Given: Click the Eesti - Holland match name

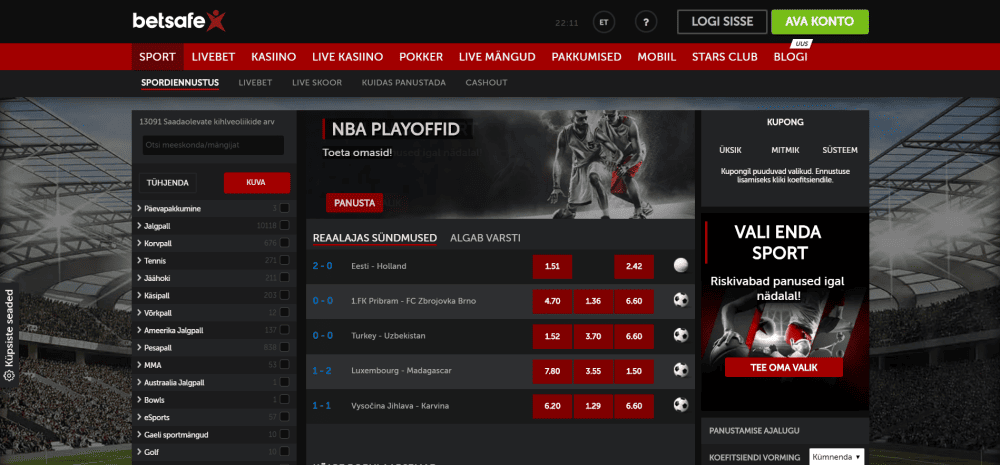Looking at the screenshot, I should (x=379, y=266).
